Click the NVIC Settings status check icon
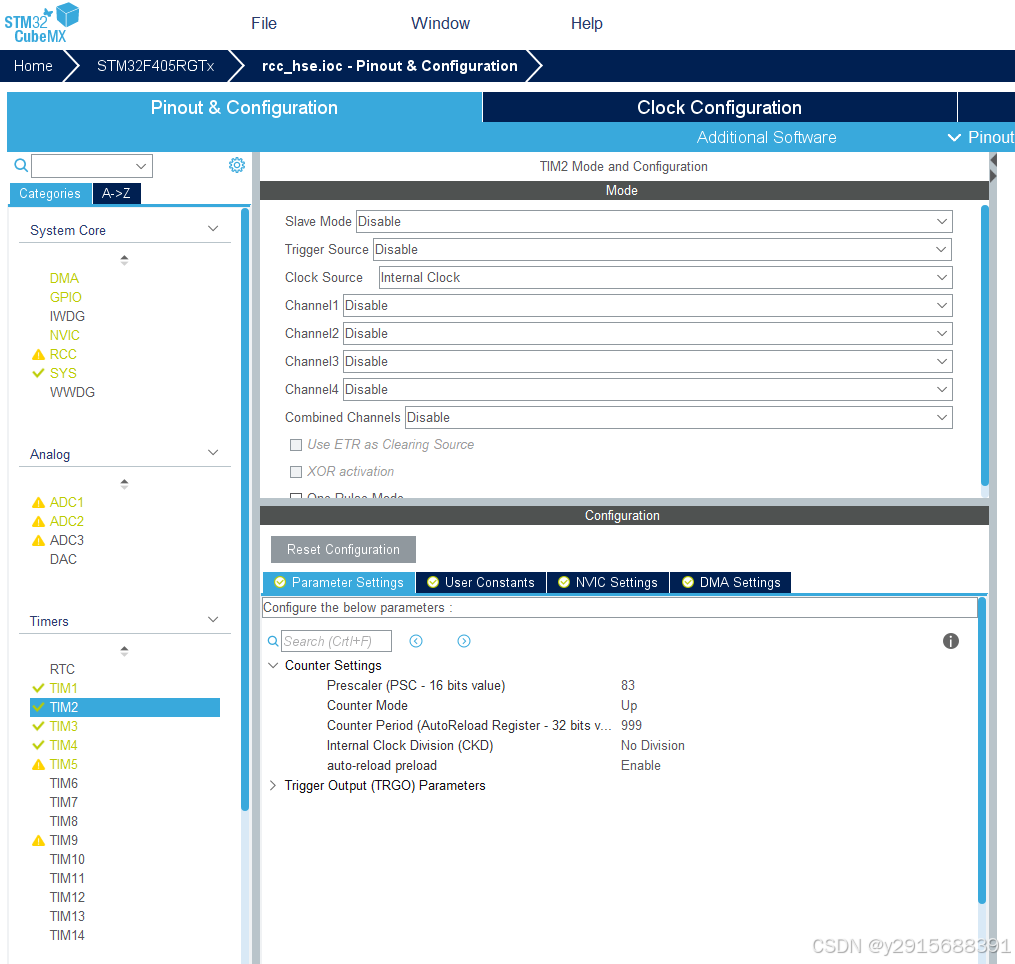Screen dimensions: 1015x964 tap(564, 582)
